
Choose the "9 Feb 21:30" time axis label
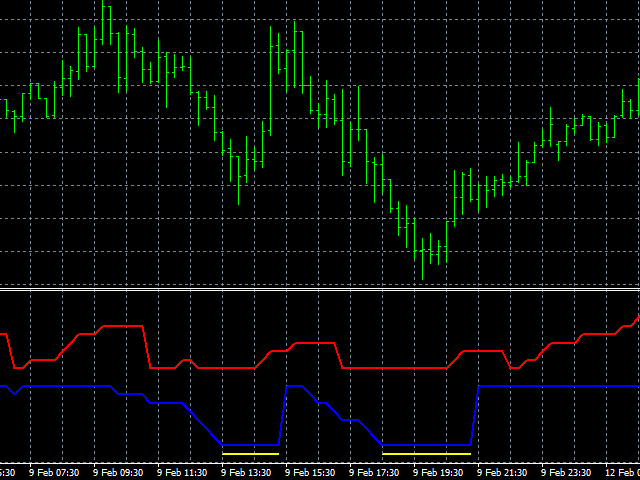502,472
